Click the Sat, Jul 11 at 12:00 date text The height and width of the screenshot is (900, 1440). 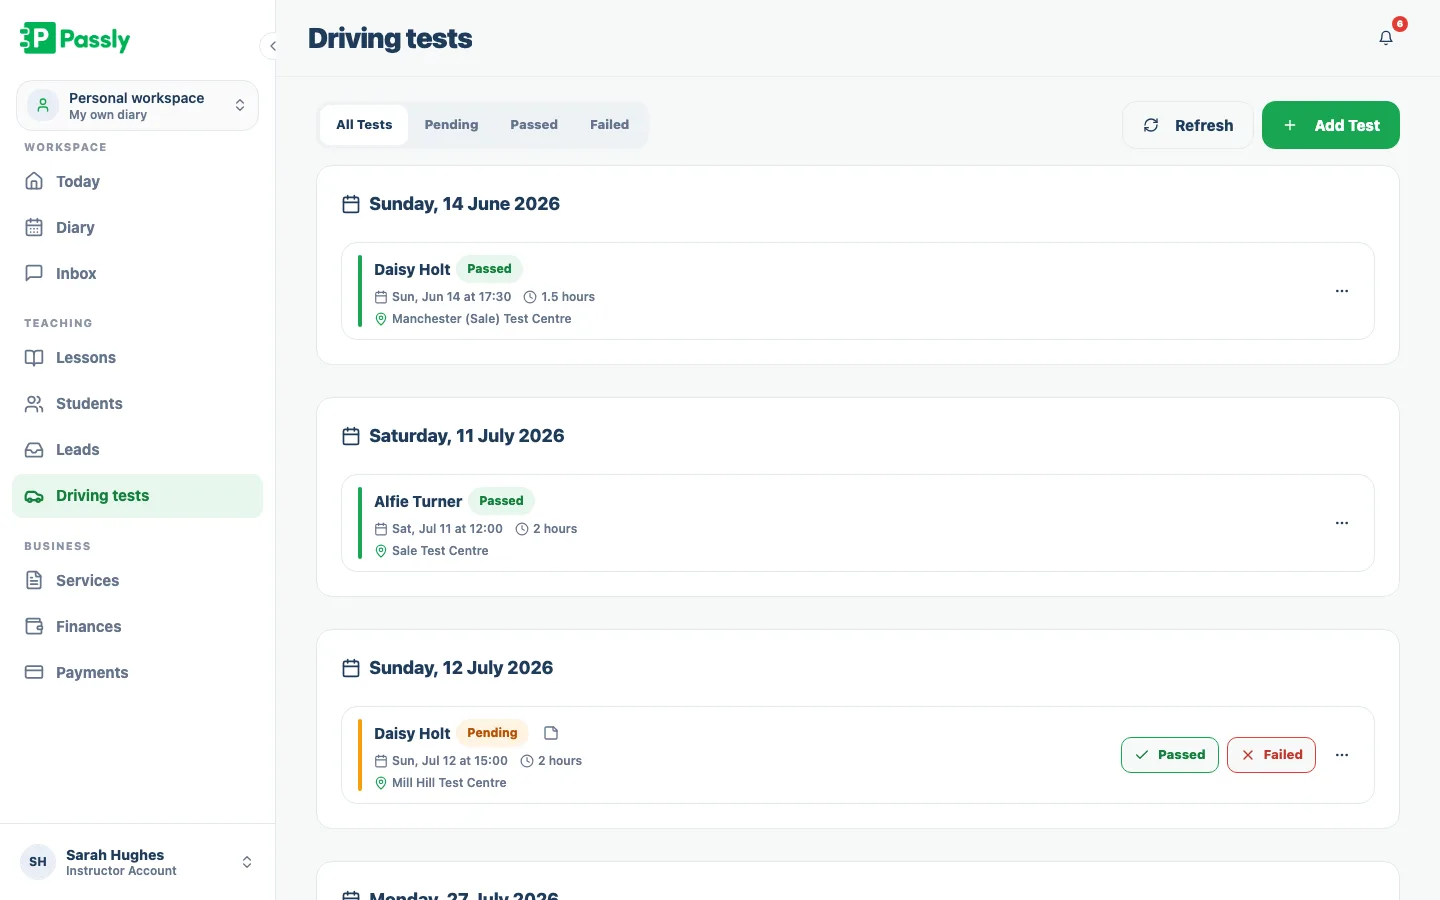[447, 529]
